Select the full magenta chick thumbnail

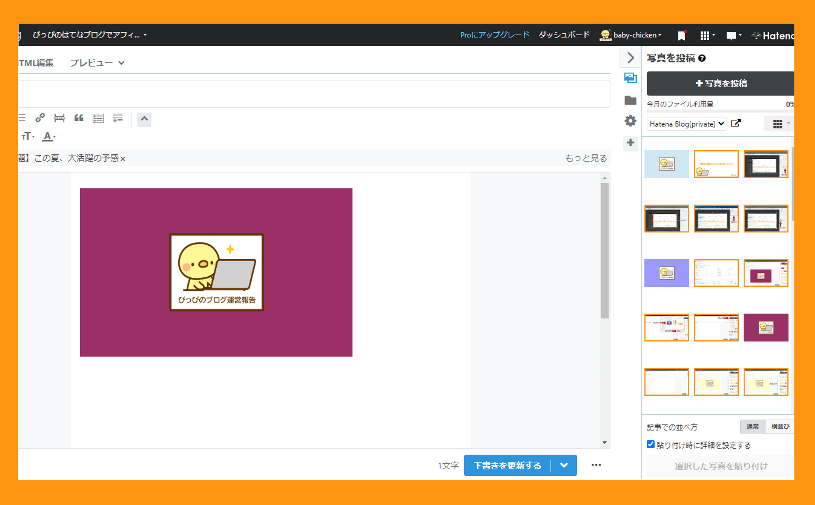[x=766, y=327]
